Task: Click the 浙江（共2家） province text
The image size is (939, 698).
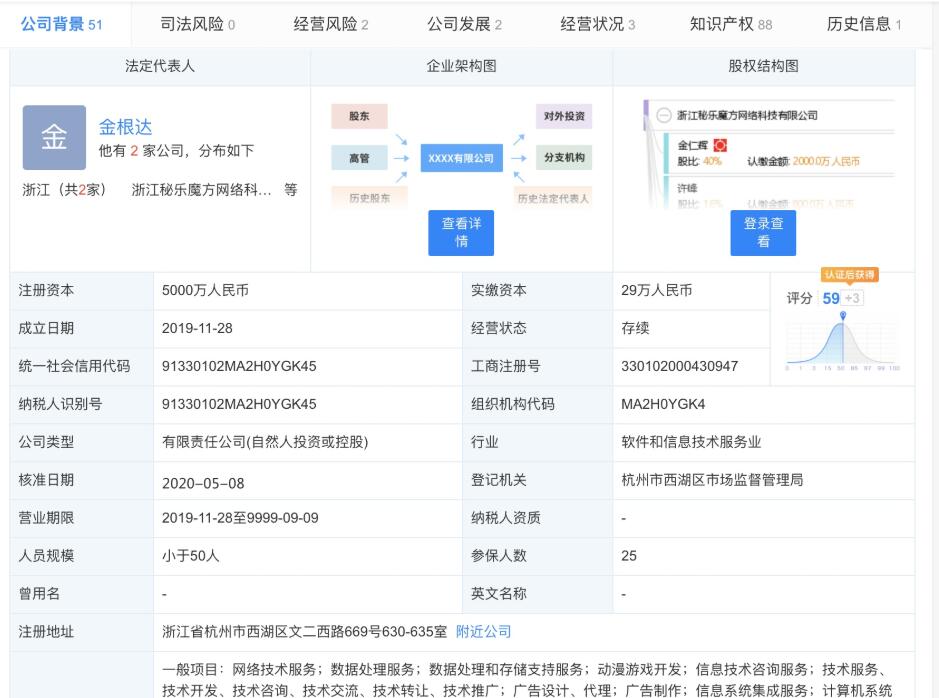Action: click(x=67, y=190)
